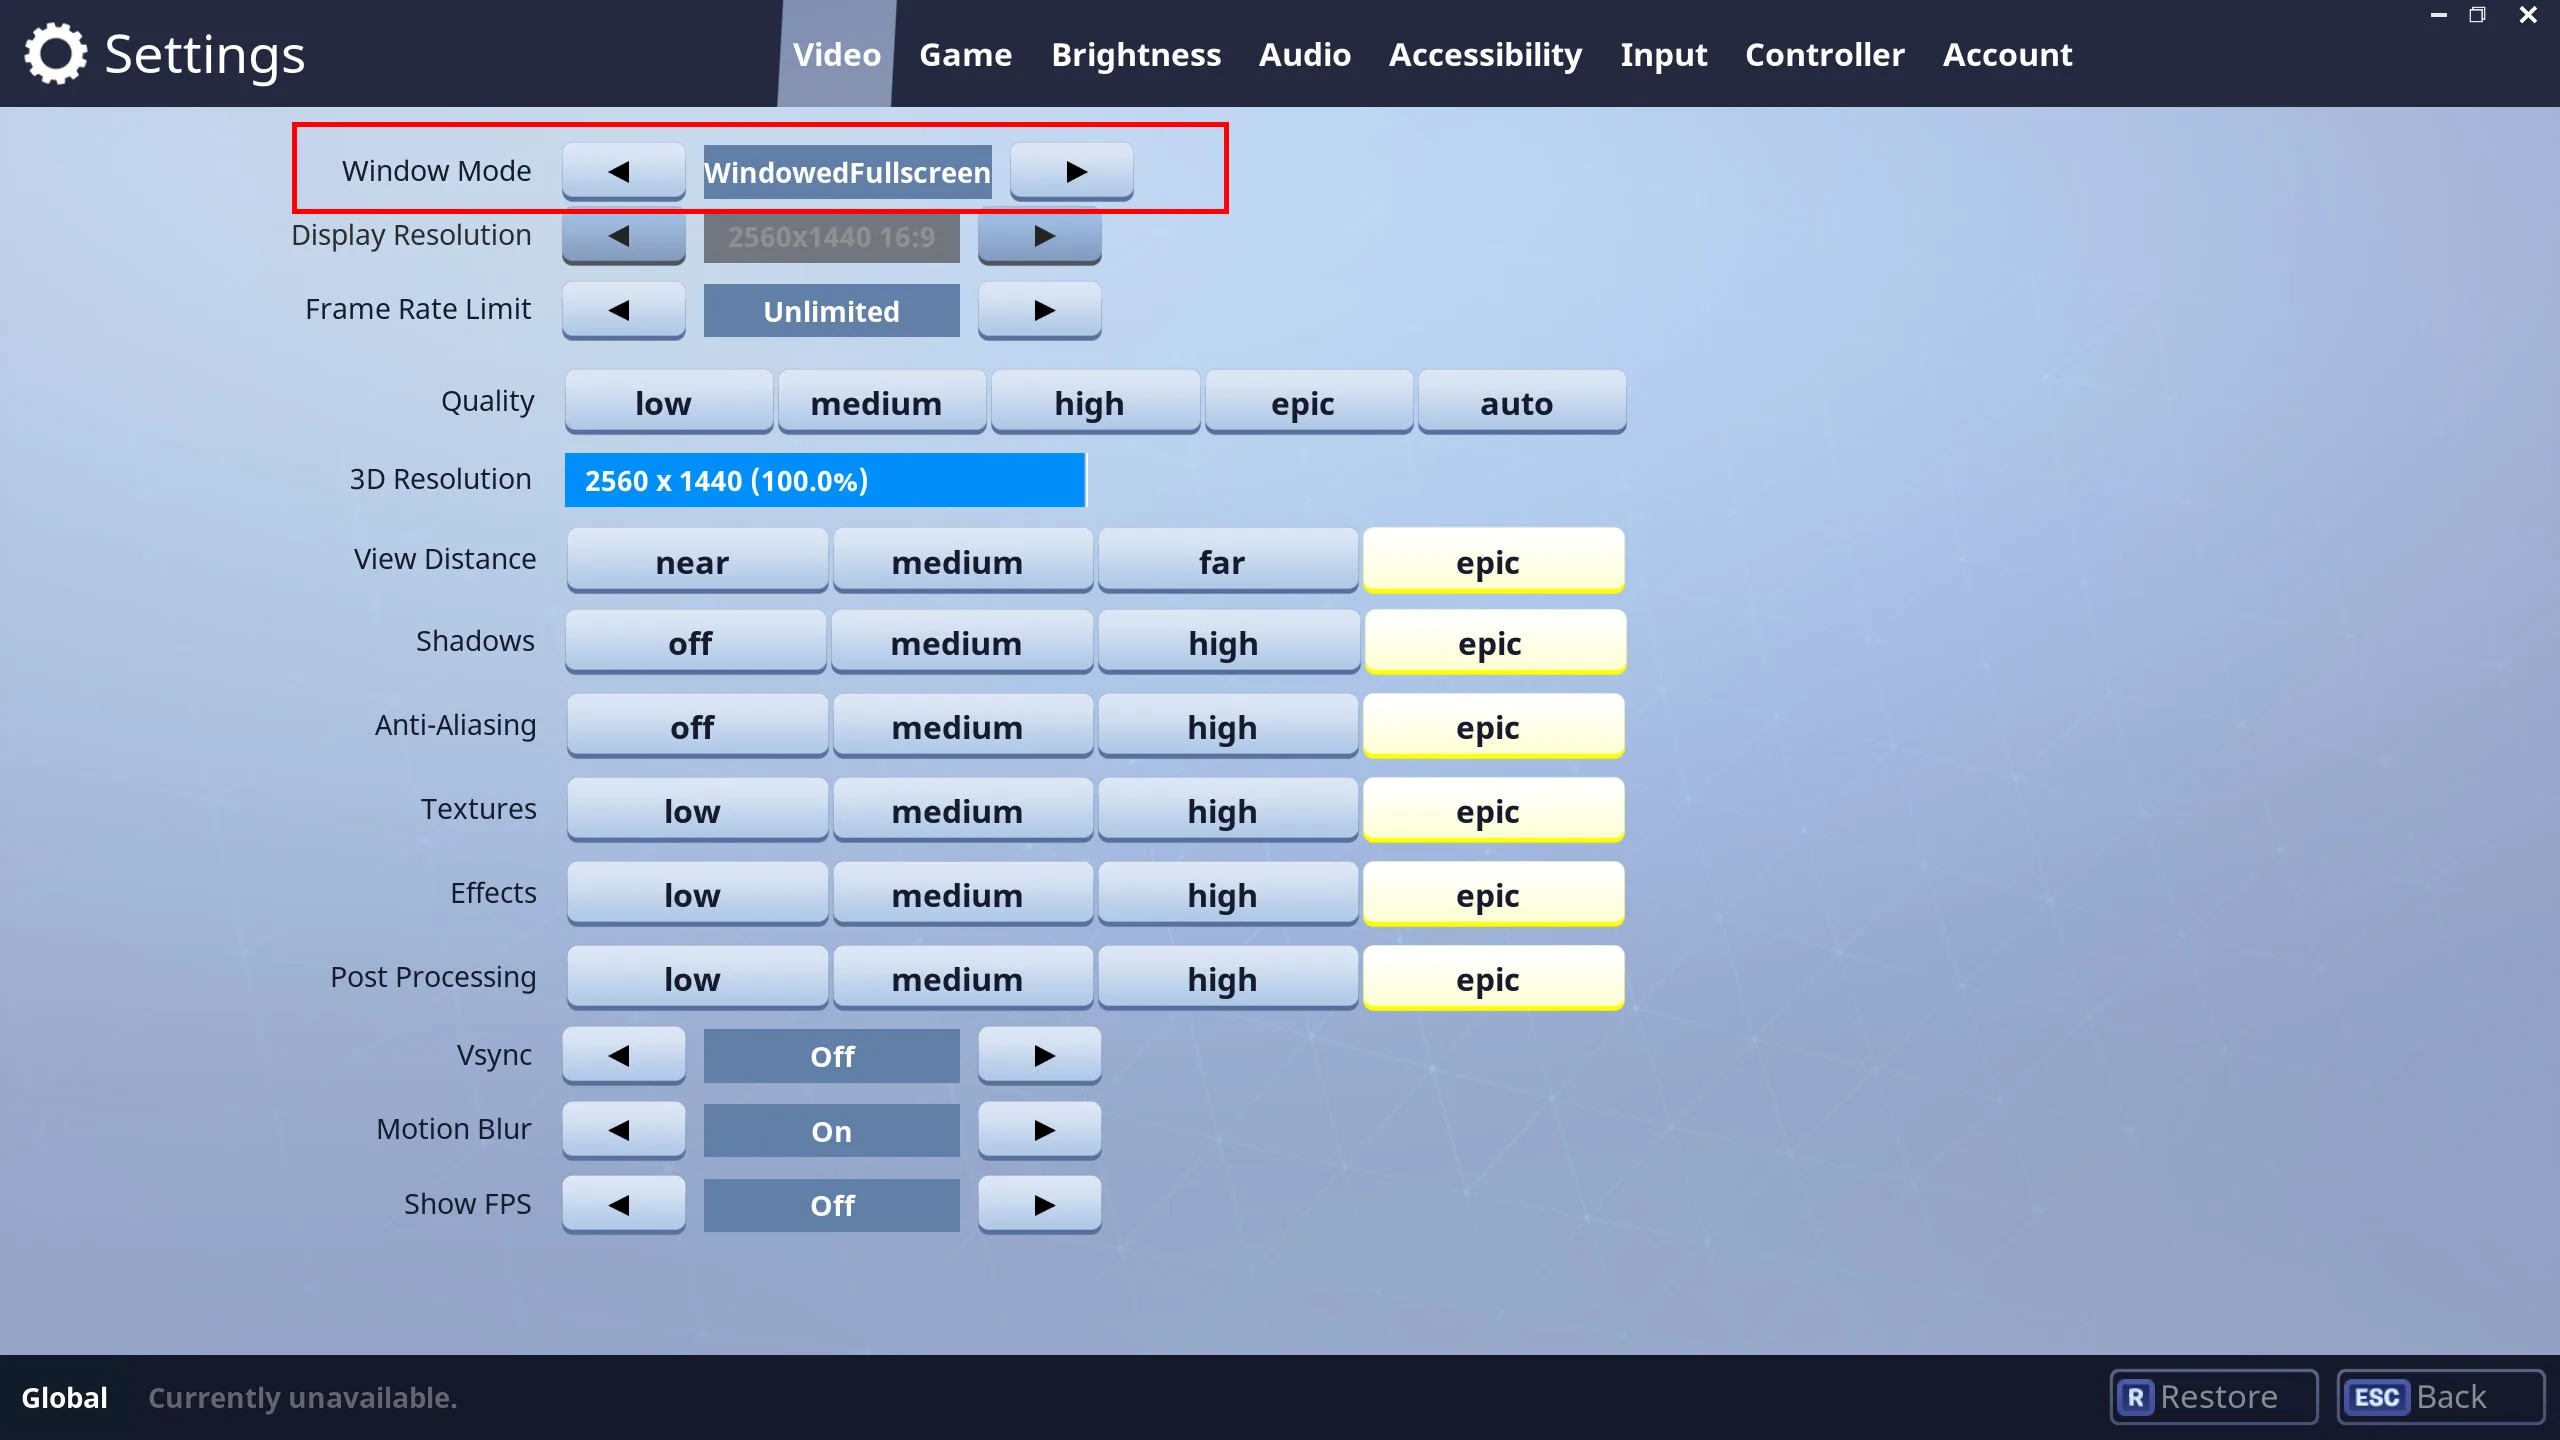Click the Restore button
Image resolution: width=2560 pixels, height=1440 pixels.
coord(2212,1396)
